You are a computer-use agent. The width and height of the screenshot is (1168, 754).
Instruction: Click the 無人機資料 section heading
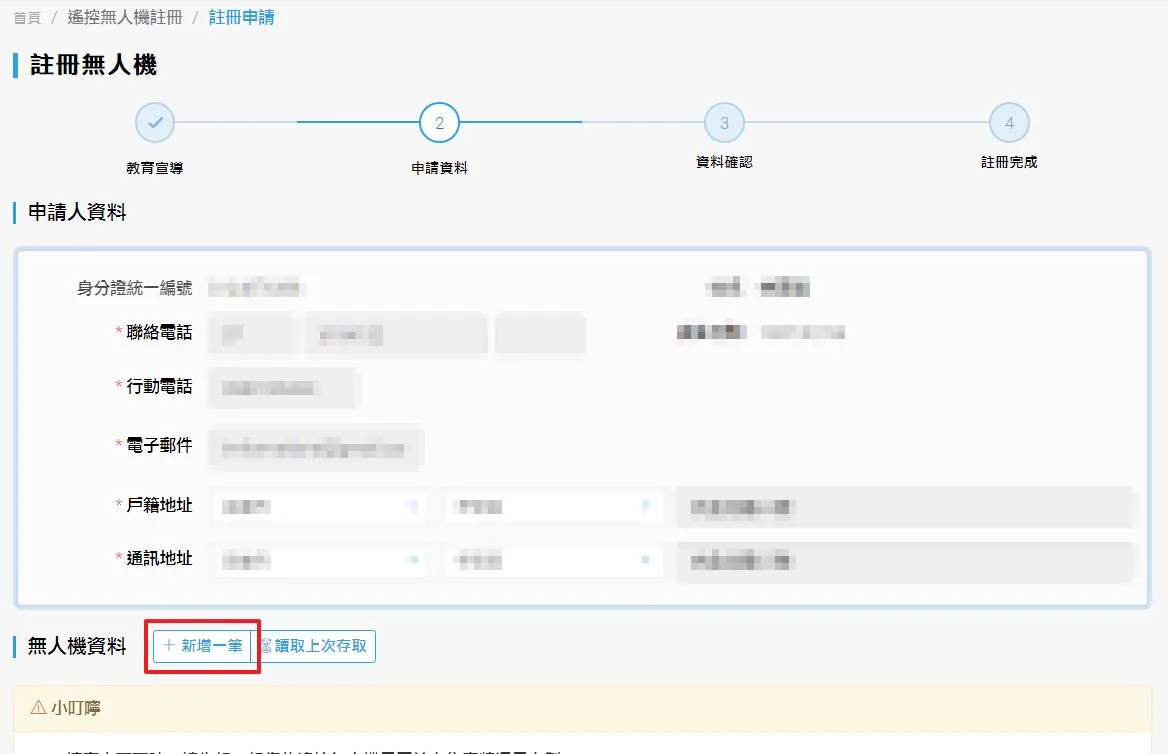click(77, 646)
